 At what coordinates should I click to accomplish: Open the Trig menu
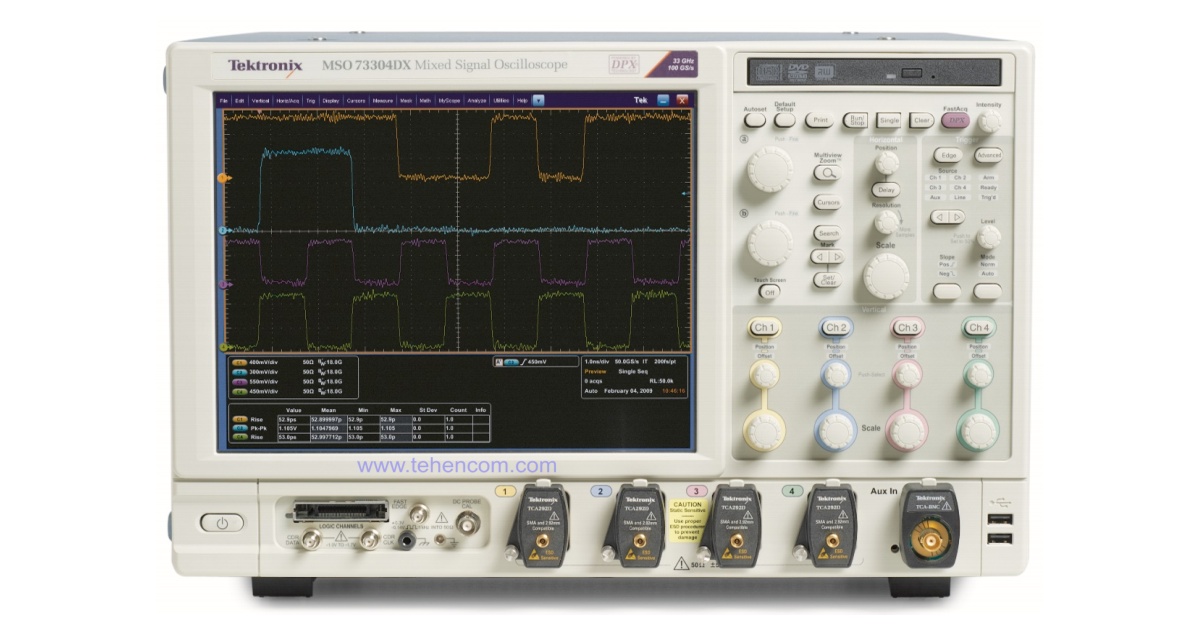tap(311, 101)
